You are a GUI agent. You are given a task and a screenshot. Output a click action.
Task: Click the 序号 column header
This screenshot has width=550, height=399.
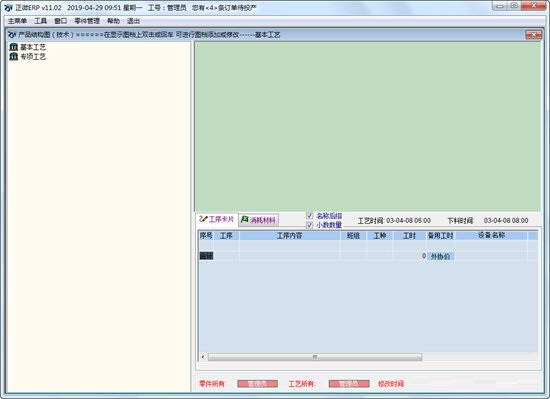click(x=206, y=236)
